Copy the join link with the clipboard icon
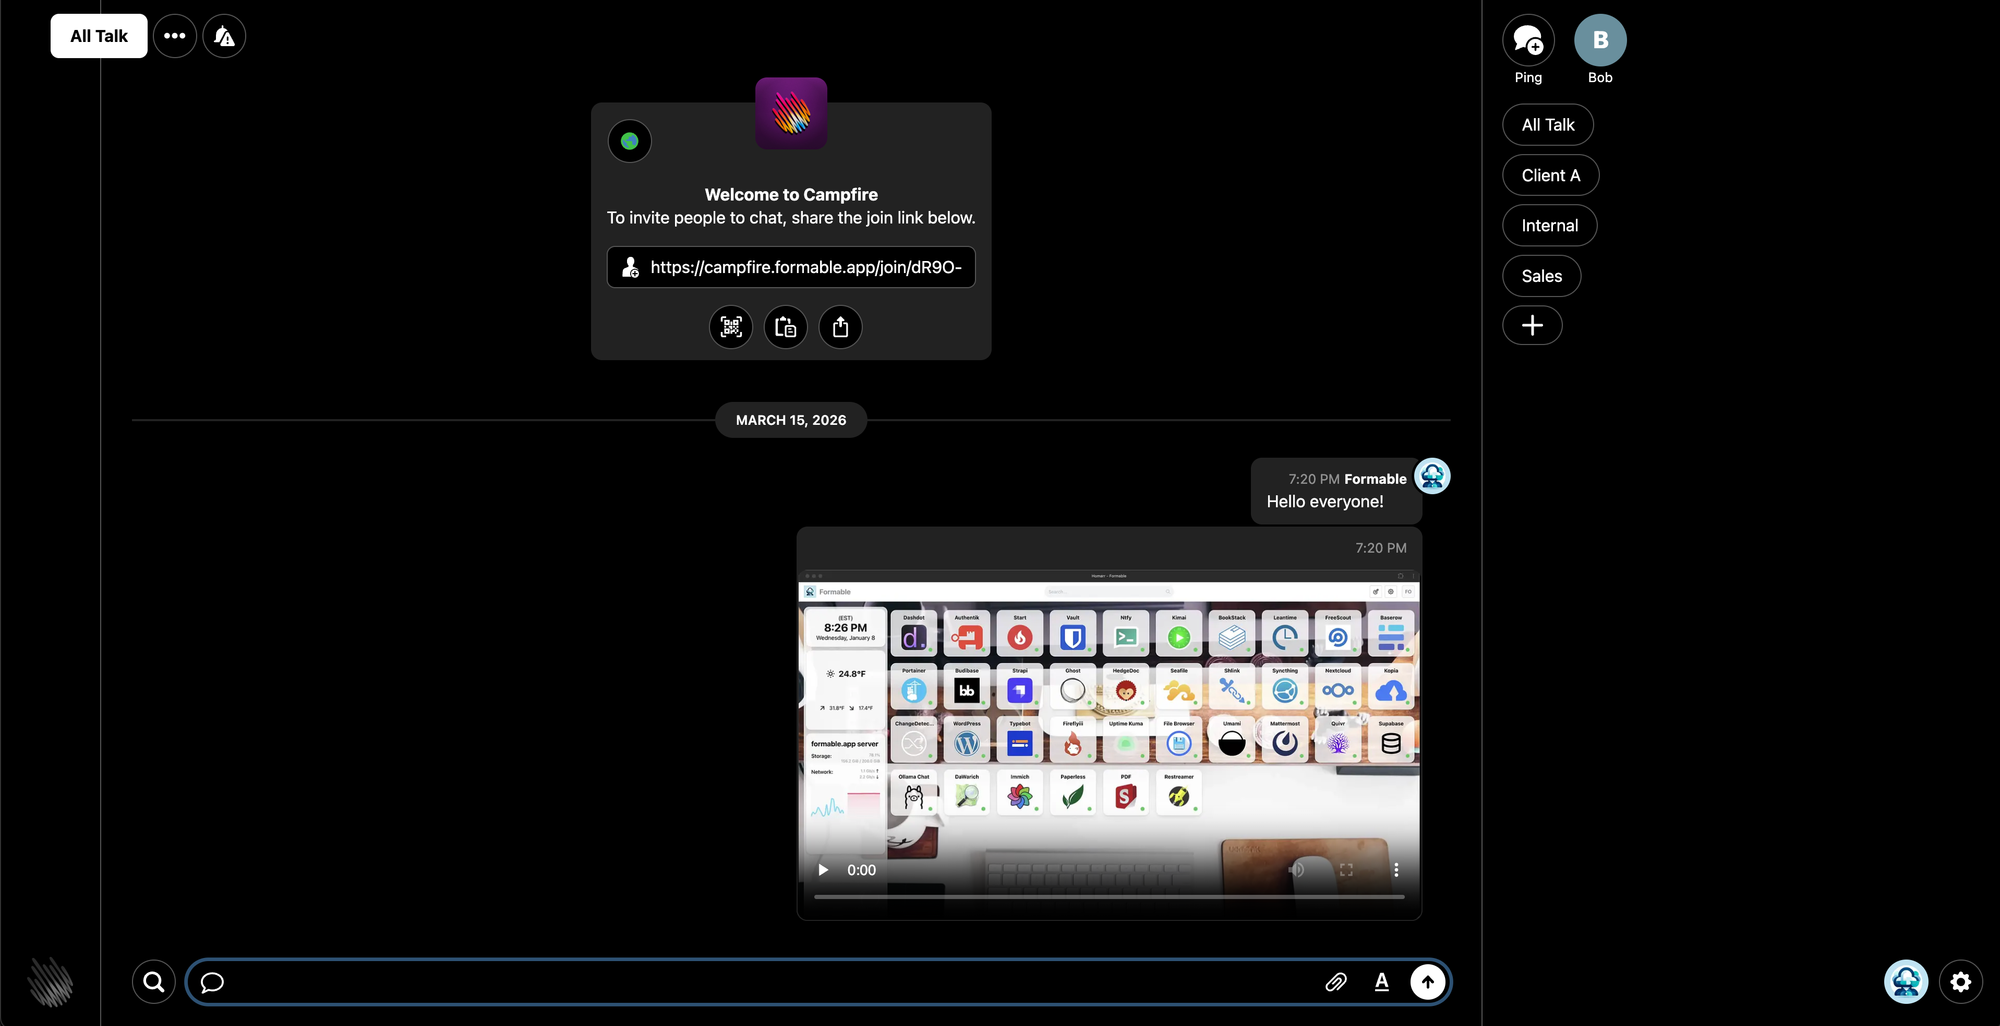 coord(785,327)
